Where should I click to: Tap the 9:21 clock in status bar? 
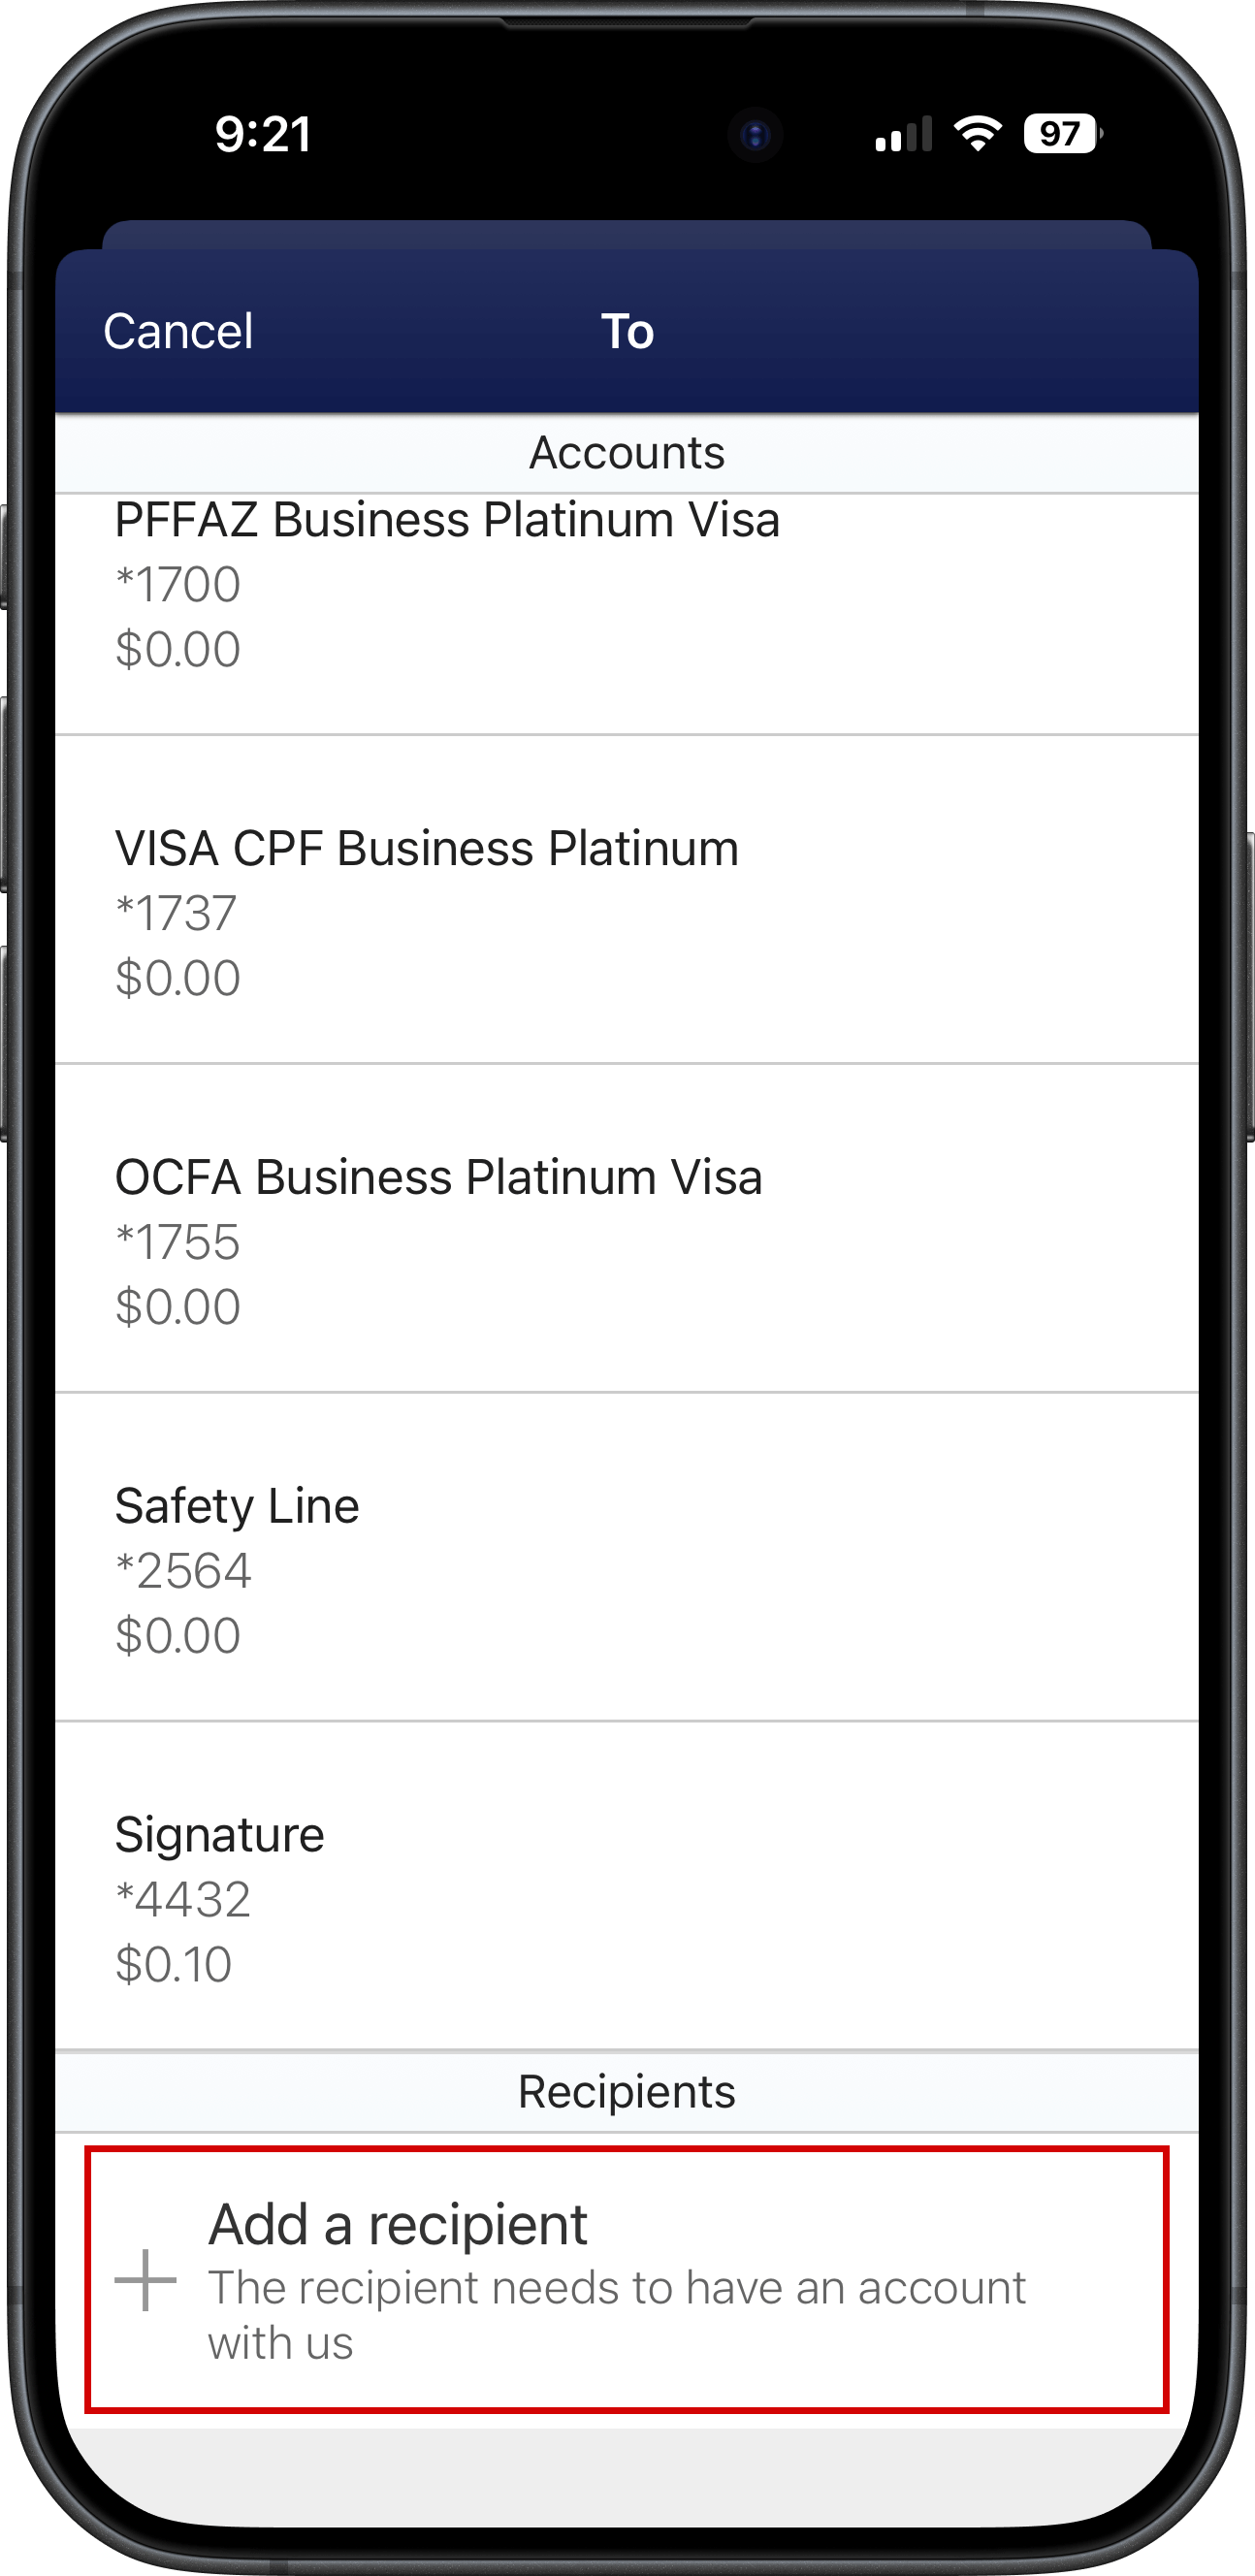(263, 134)
